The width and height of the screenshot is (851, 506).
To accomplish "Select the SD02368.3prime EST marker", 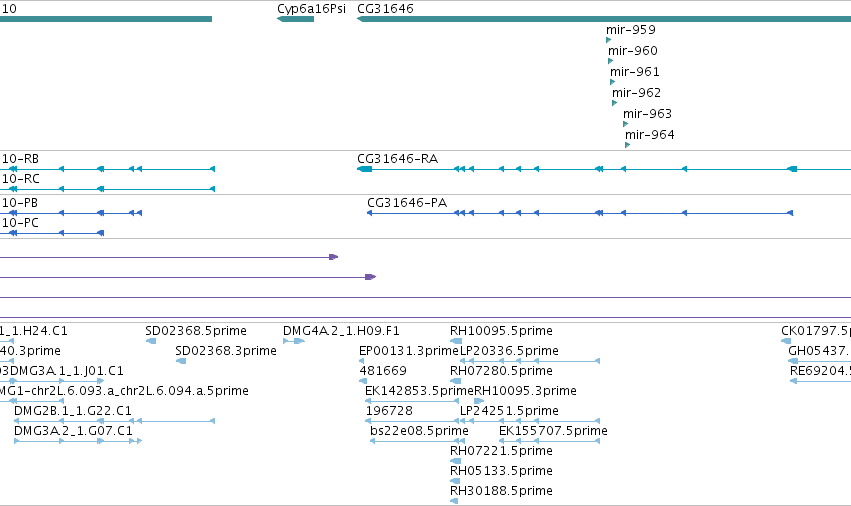I will pyautogui.click(x=181, y=361).
